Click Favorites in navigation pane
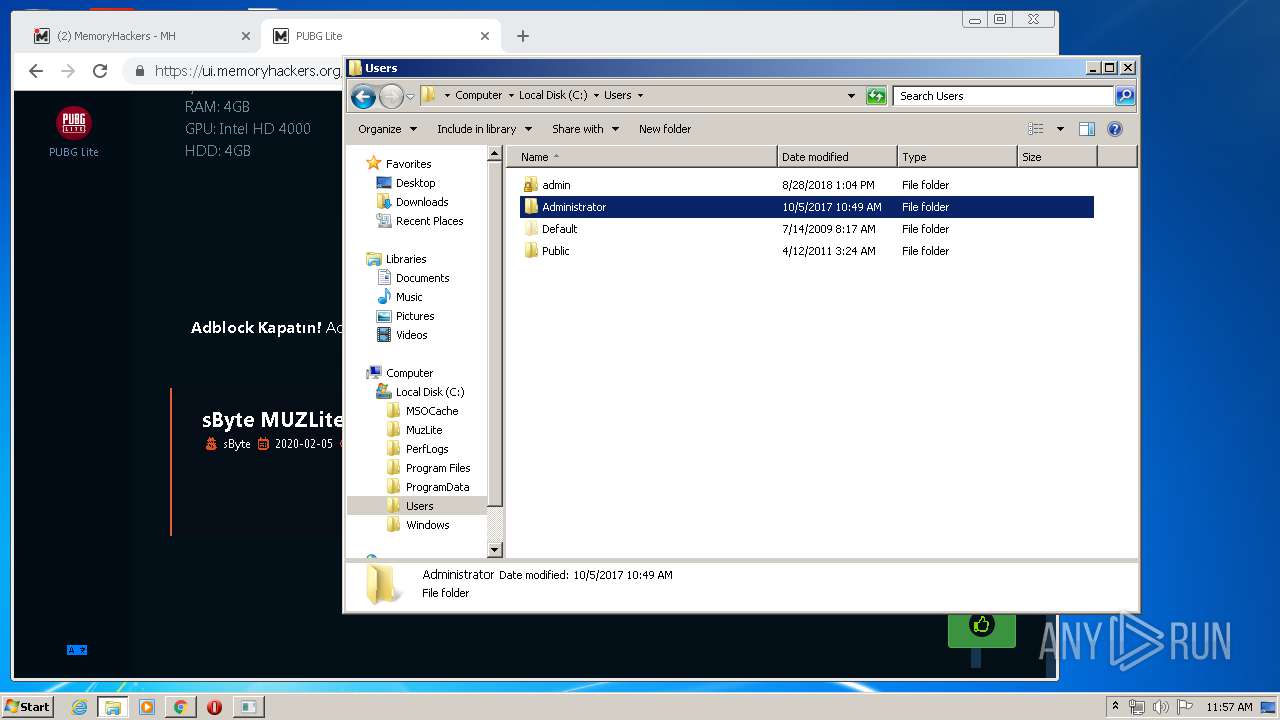1280x720 pixels. [408, 164]
